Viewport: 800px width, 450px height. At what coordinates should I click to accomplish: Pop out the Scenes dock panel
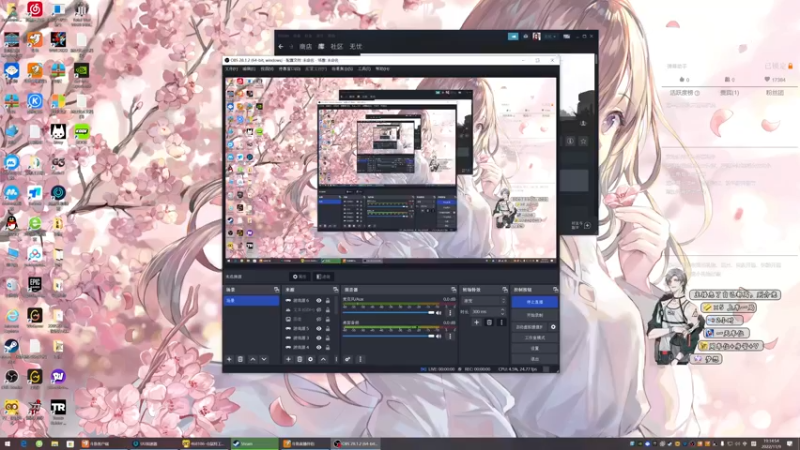coord(276,290)
